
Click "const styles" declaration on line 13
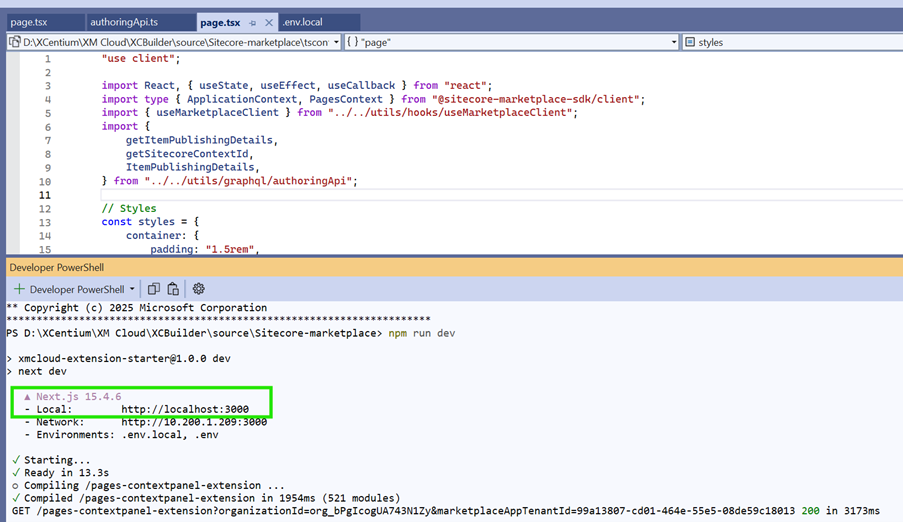point(138,222)
